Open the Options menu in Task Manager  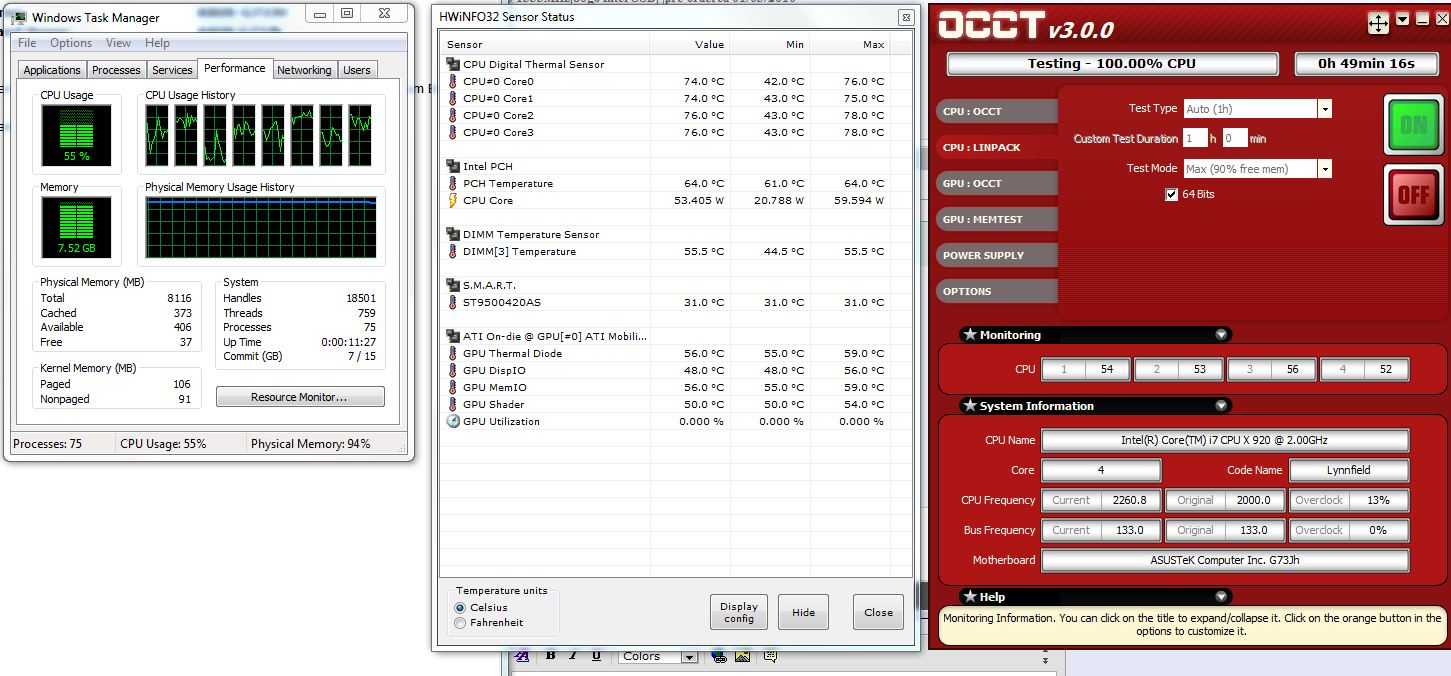71,43
